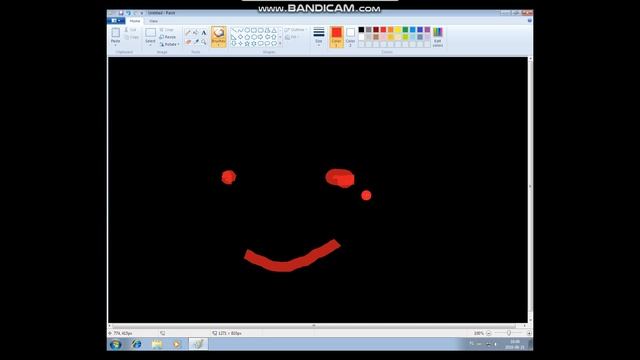Expand the Shapes gallery more arrow
This screenshot has width=640, height=360.
(x=280, y=43)
